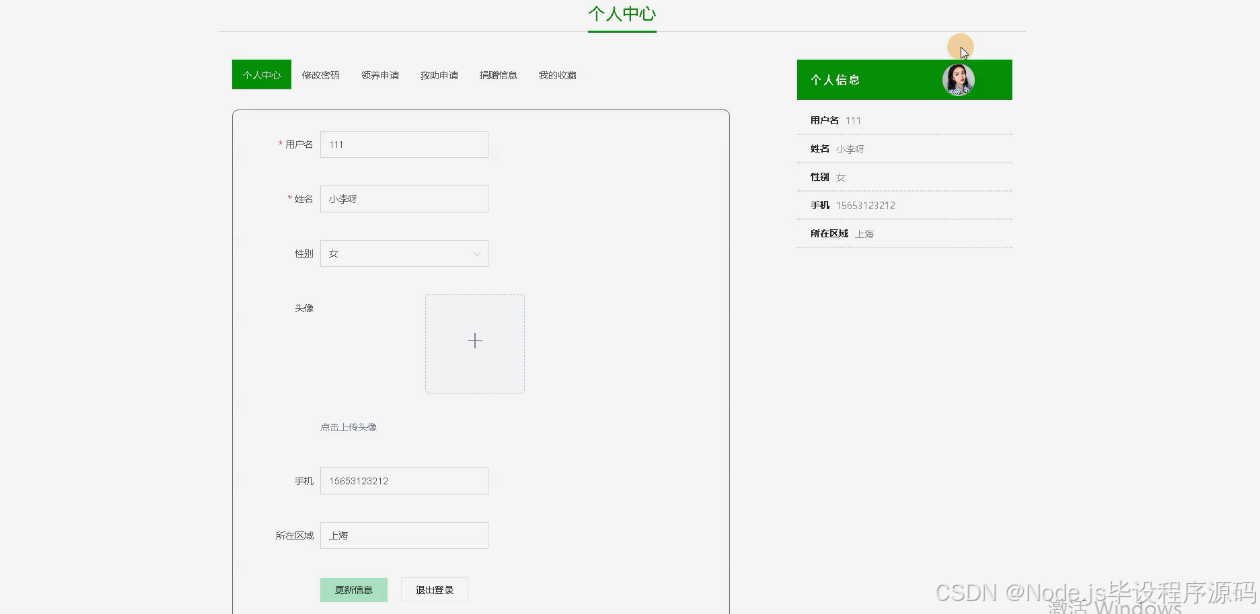Click the 点击上传头像 hint text
The image size is (1260, 614).
tap(348, 427)
